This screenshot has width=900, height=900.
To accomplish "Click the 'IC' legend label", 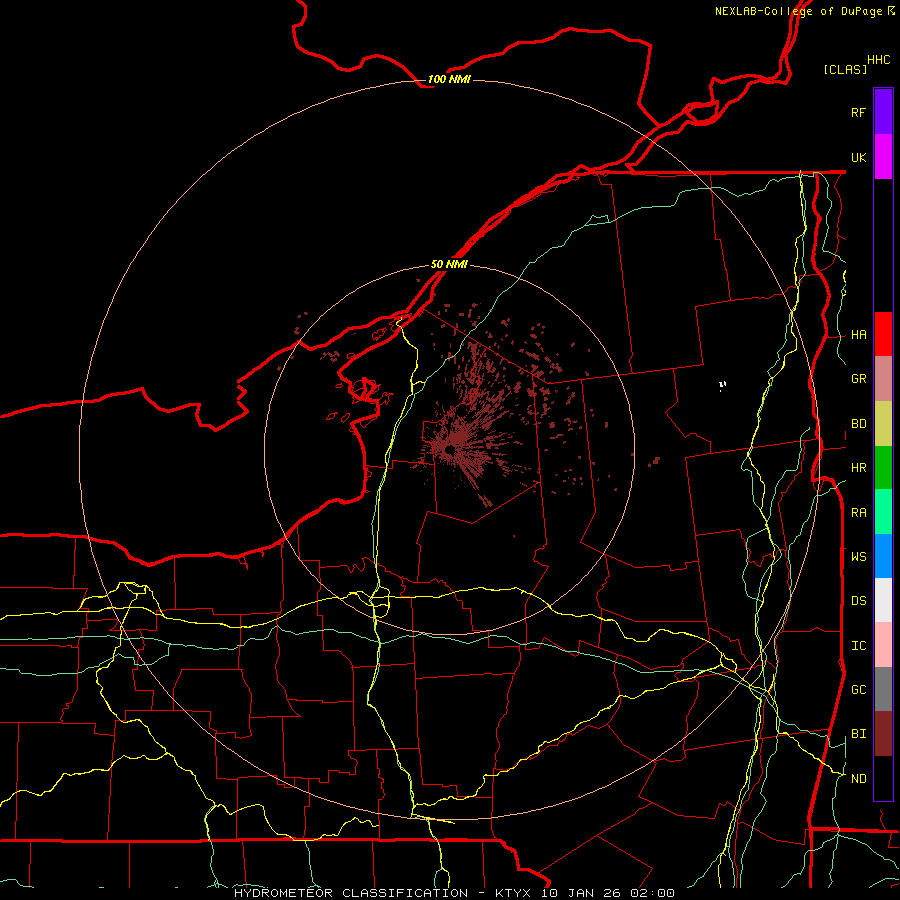I will (x=858, y=646).
